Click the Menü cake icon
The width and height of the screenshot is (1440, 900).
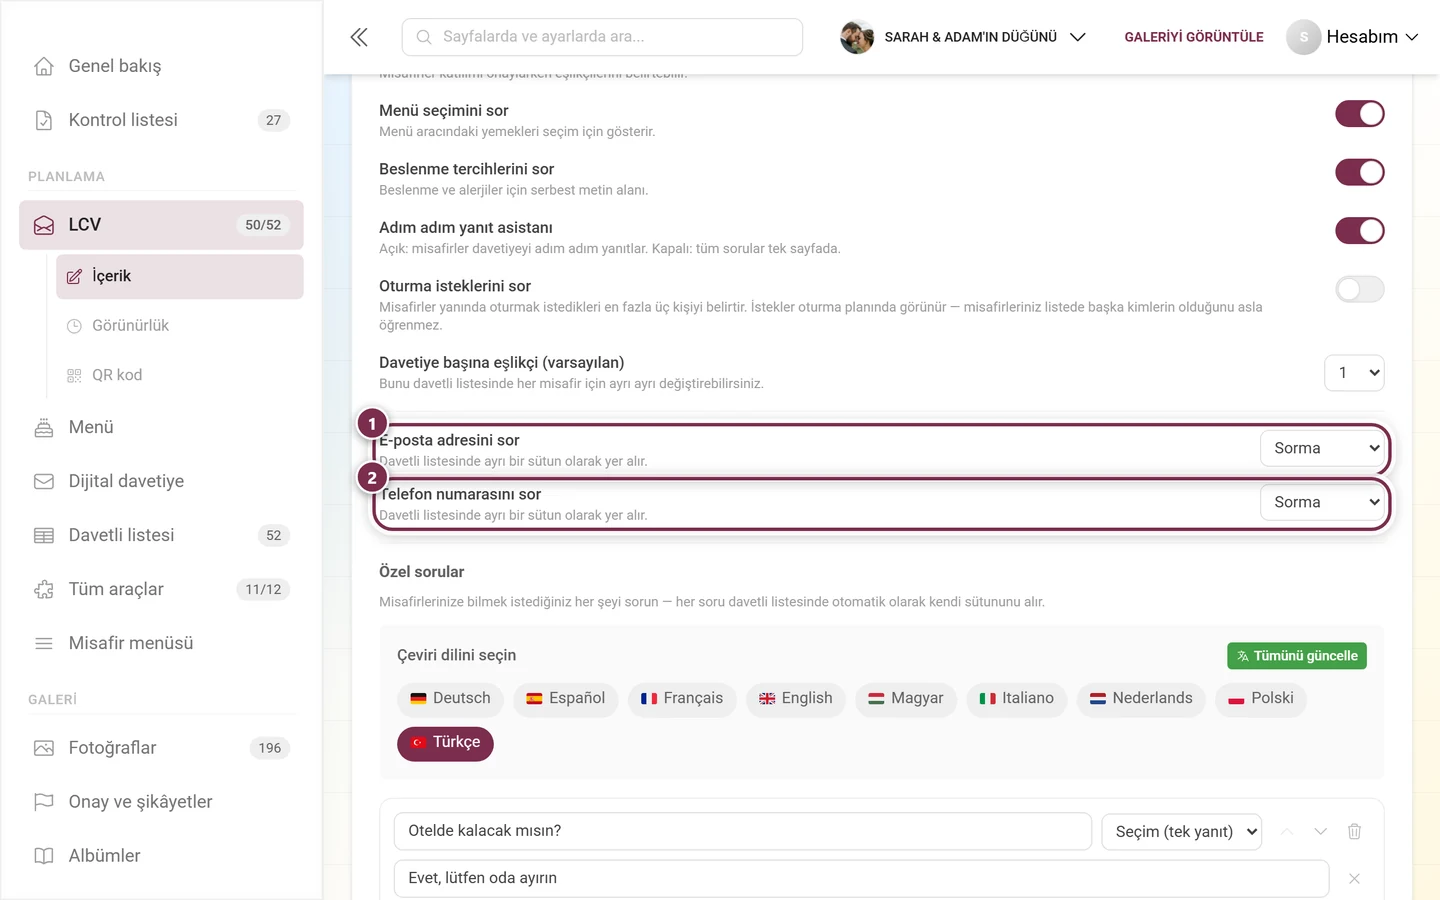point(44,427)
